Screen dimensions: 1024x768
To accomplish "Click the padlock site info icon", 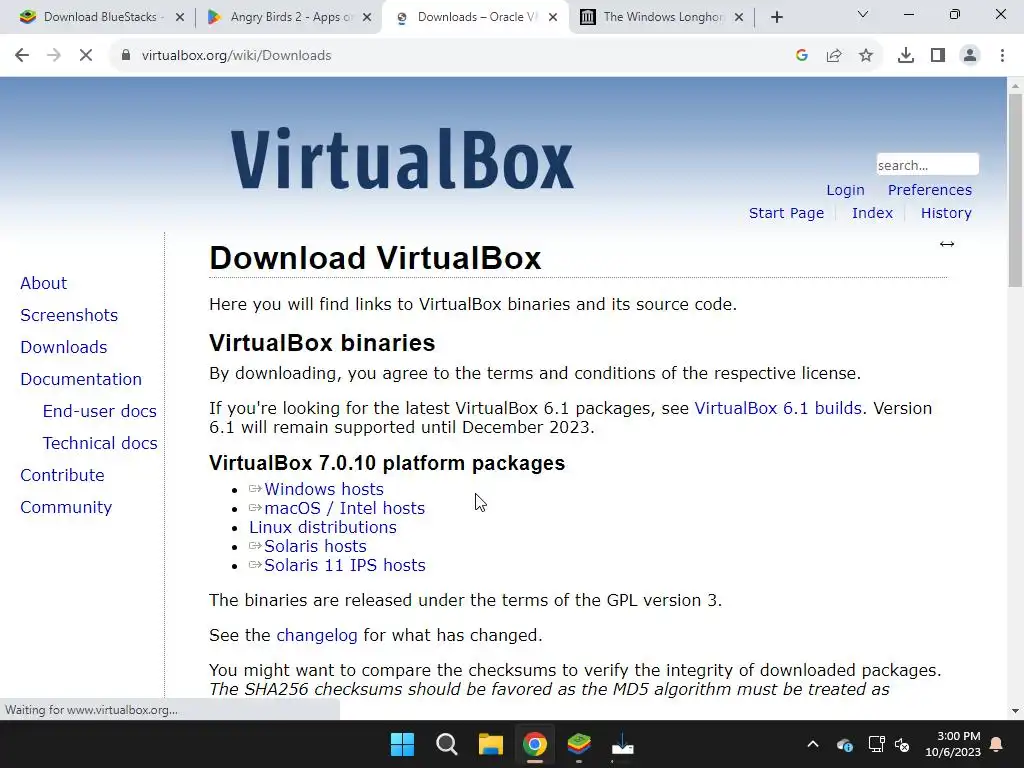I will tap(126, 56).
